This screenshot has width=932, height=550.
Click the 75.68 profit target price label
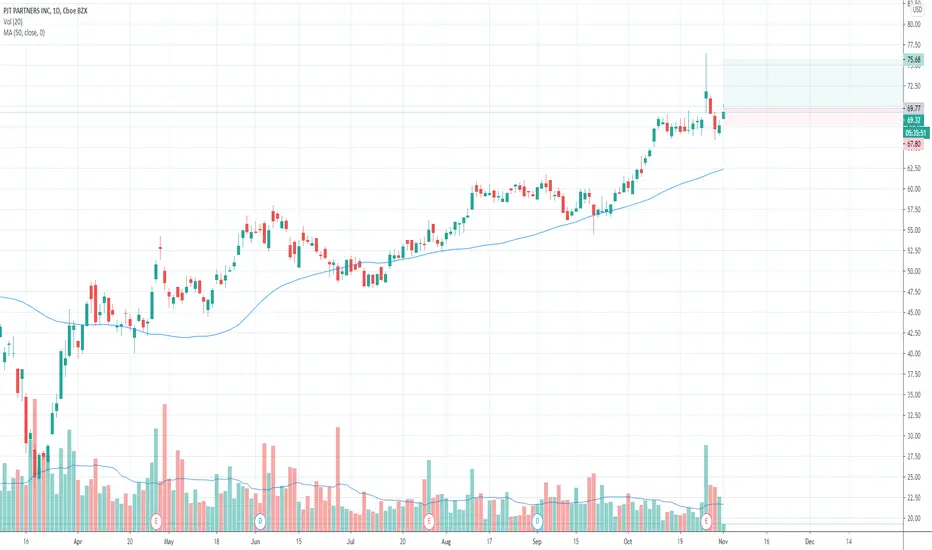(x=914, y=59)
